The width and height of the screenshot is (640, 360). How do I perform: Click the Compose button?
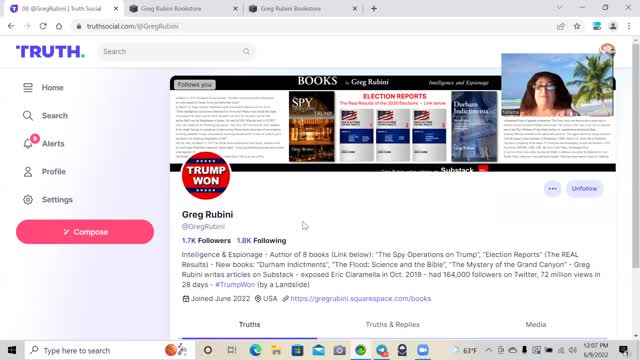[x=85, y=232]
